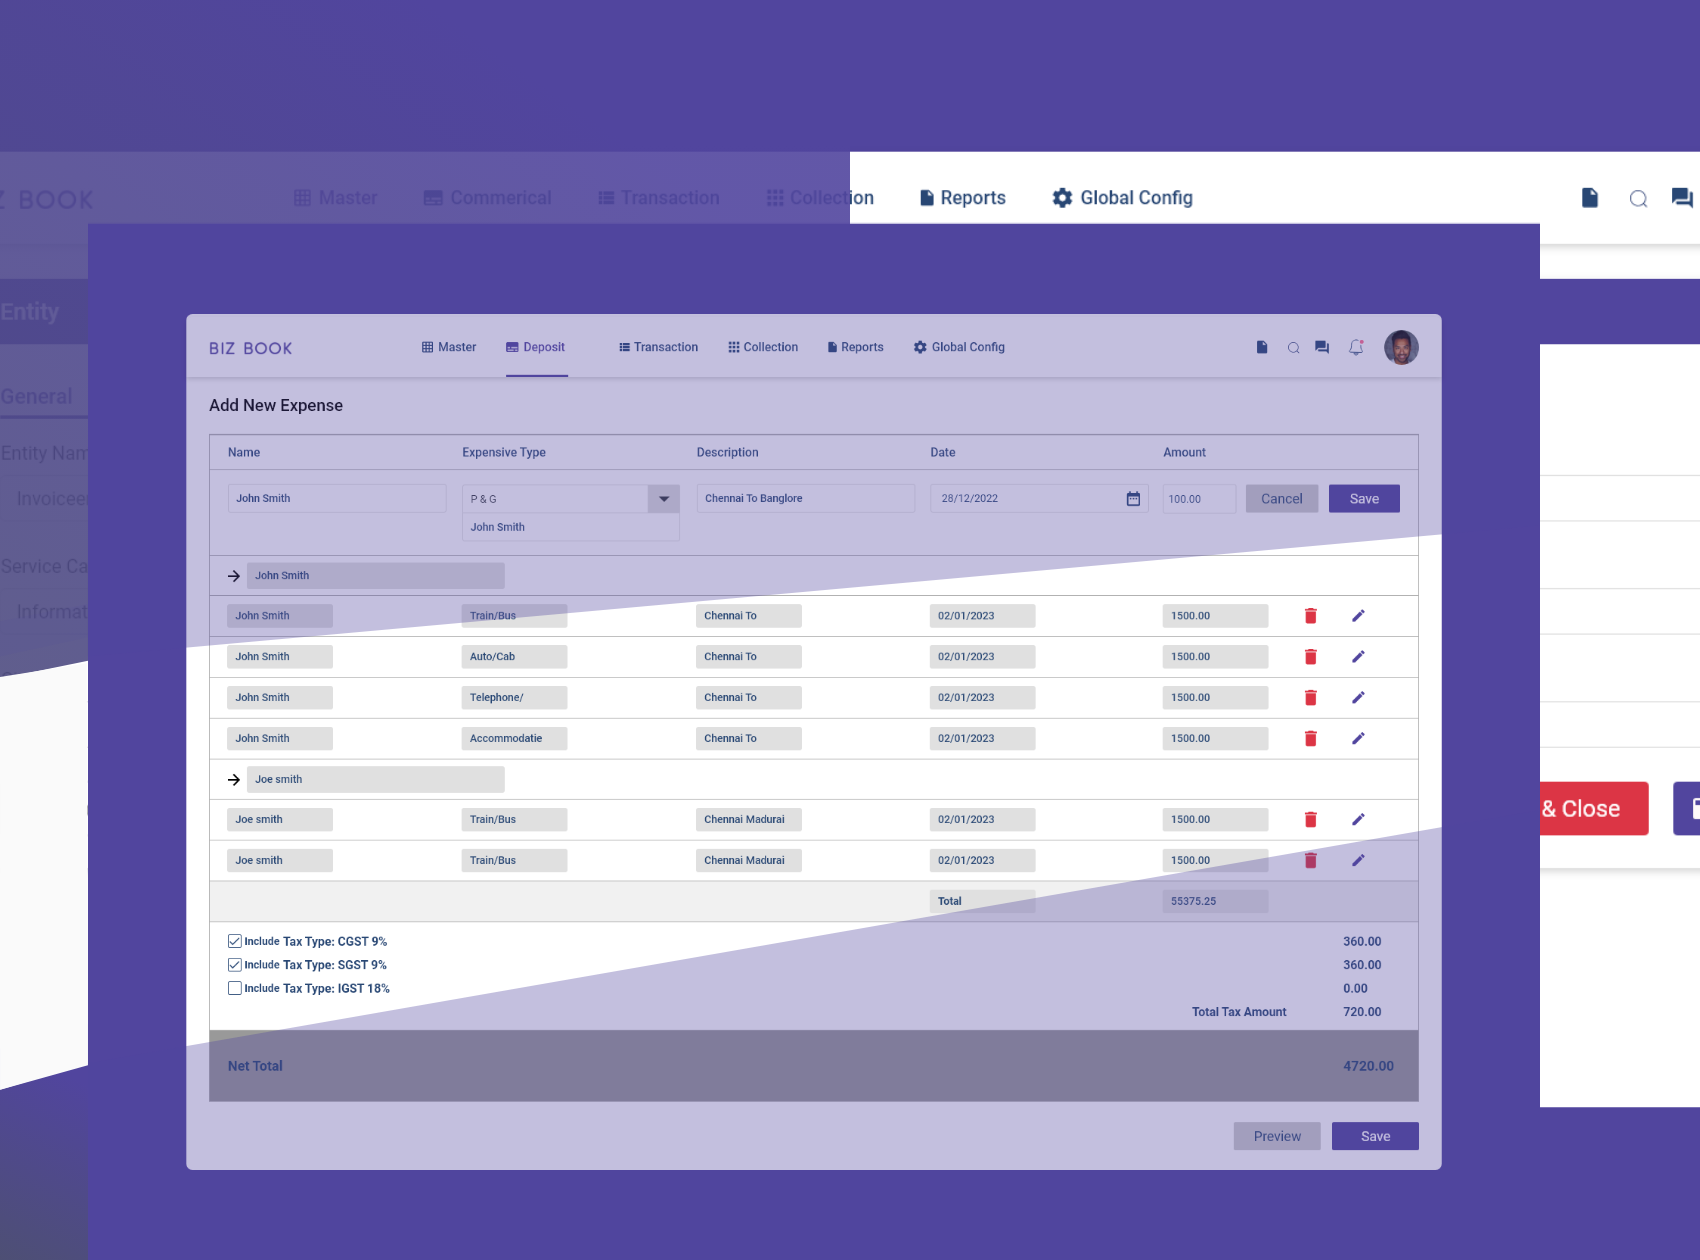This screenshot has width=1700, height=1260.
Task: Open the Master menu
Action: pyautogui.click(x=449, y=348)
